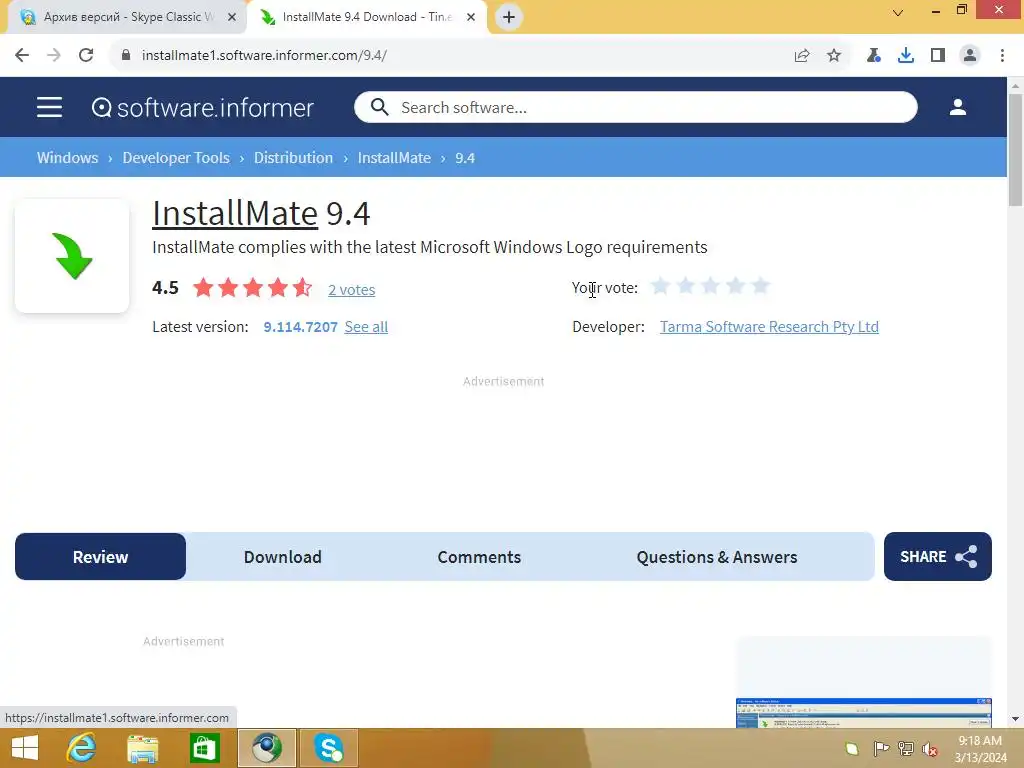This screenshot has width=1024, height=768.
Task: Open the Chrome profile avatar
Action: (x=970, y=56)
